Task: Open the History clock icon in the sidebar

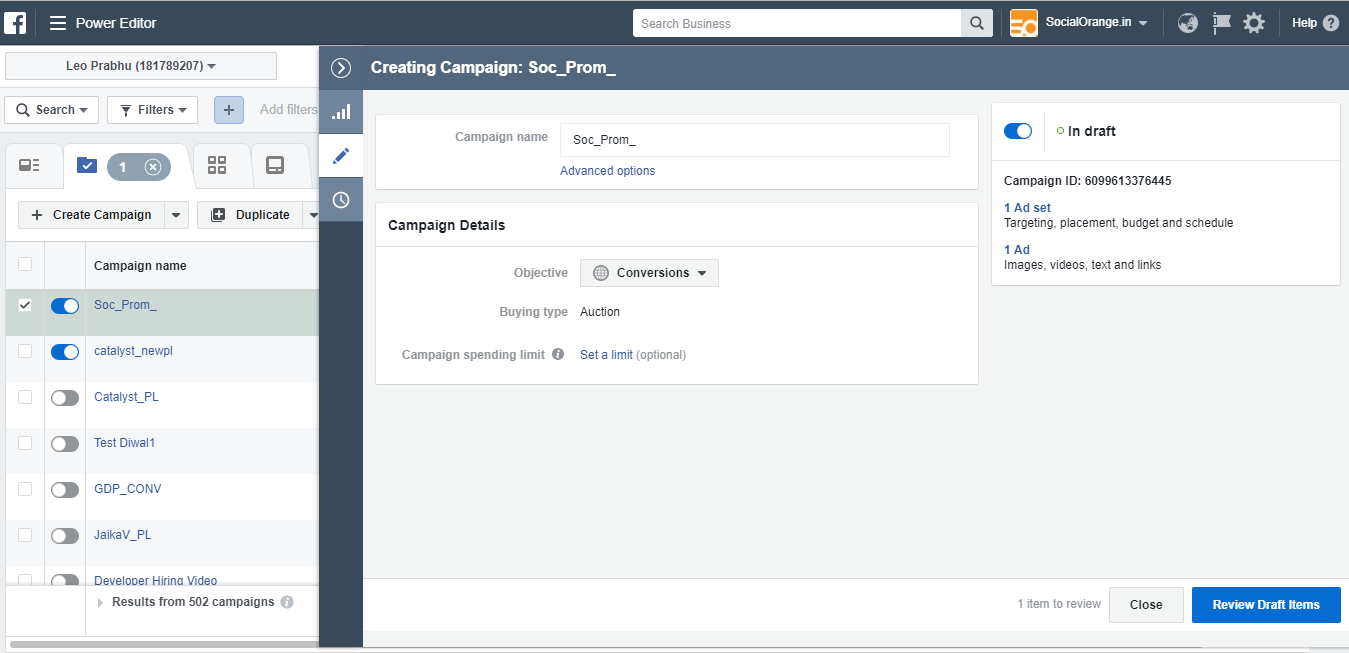Action: [340, 199]
